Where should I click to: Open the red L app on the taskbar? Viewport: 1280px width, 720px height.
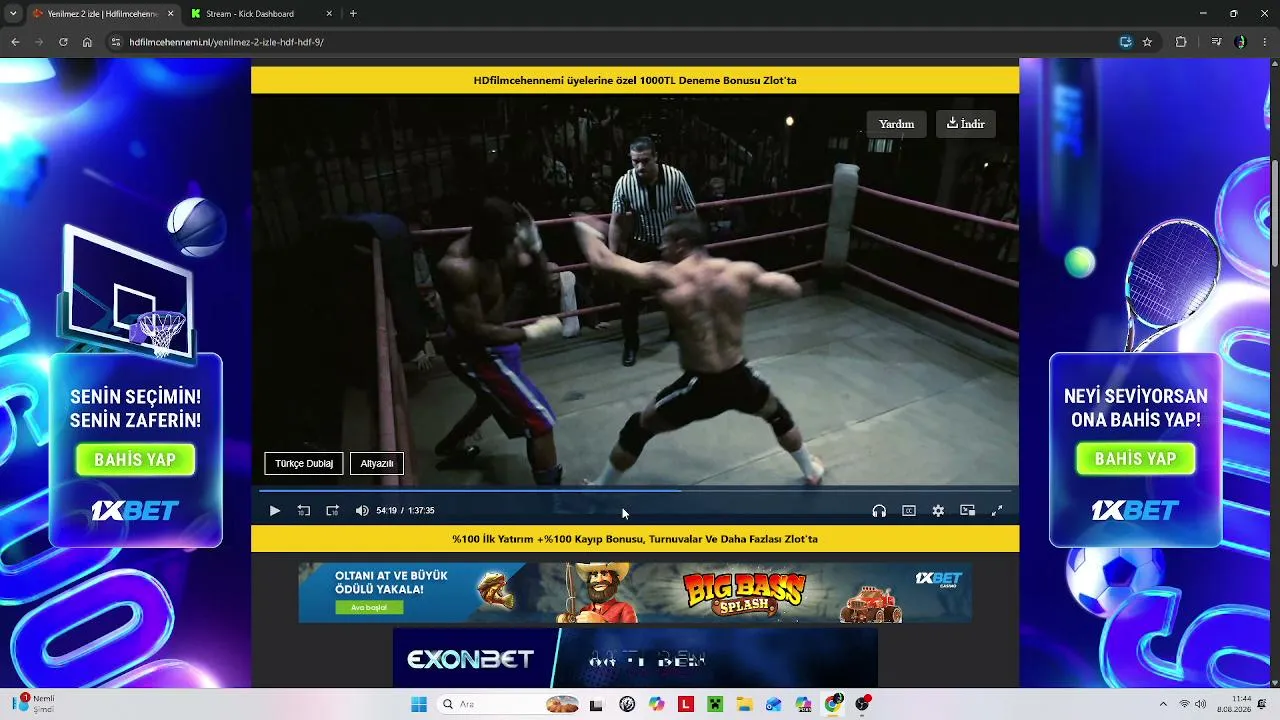point(685,704)
